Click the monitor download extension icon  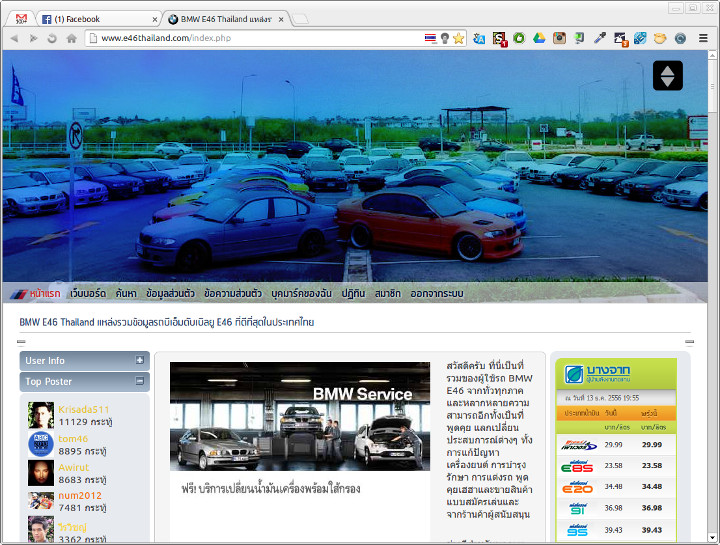(579, 38)
